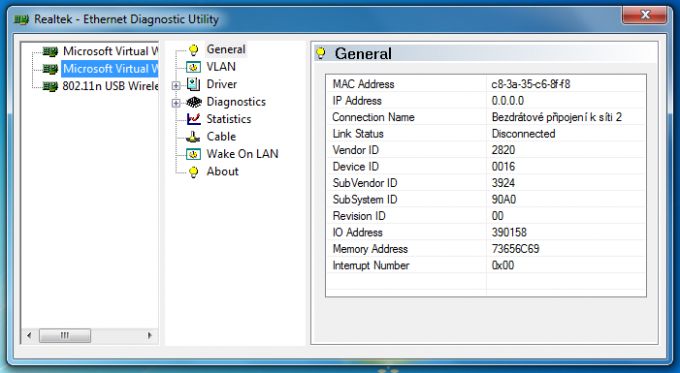680x373 pixels.
Task: Click the Realtek app icon in title bar
Action: pyautogui.click(x=22, y=20)
